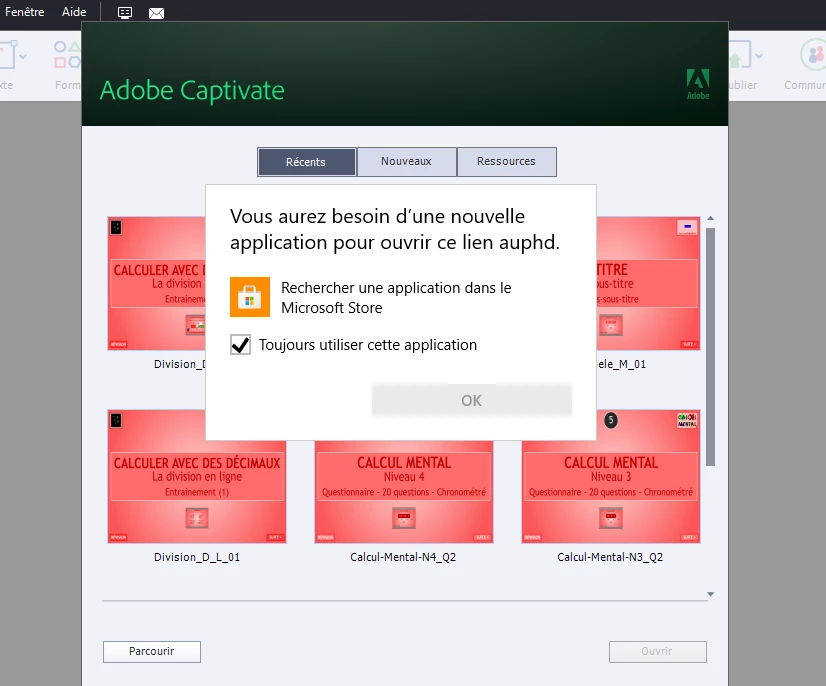Open the Aide menu

coord(74,12)
